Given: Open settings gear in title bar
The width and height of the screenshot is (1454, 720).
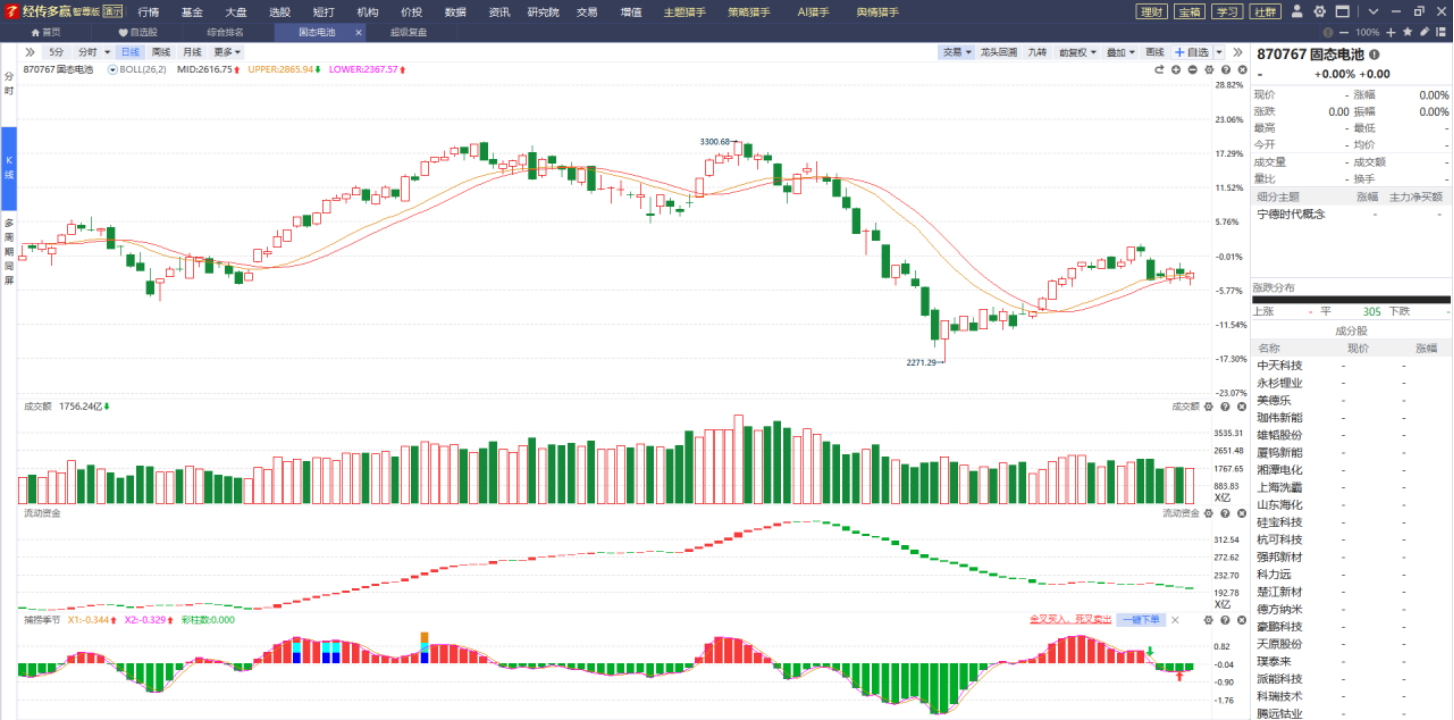Looking at the screenshot, I should coord(1319,11).
